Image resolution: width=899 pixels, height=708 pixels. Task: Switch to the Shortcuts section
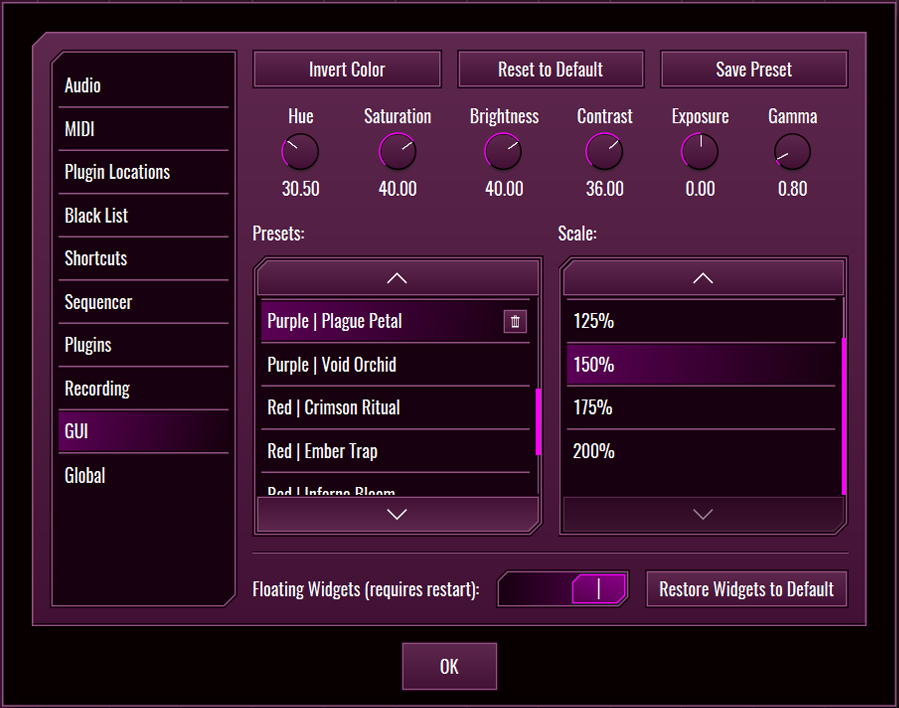[143, 259]
